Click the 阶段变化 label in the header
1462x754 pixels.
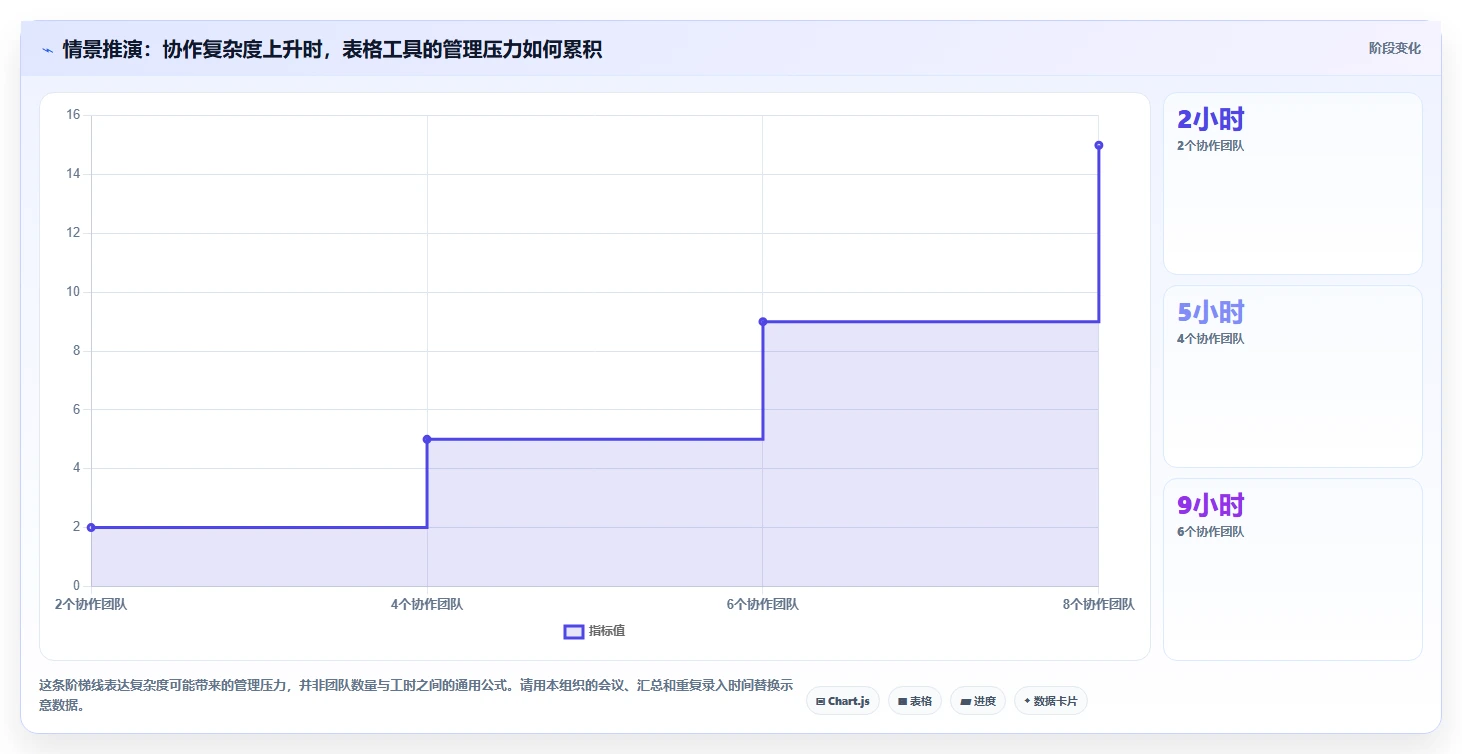[x=1394, y=49]
